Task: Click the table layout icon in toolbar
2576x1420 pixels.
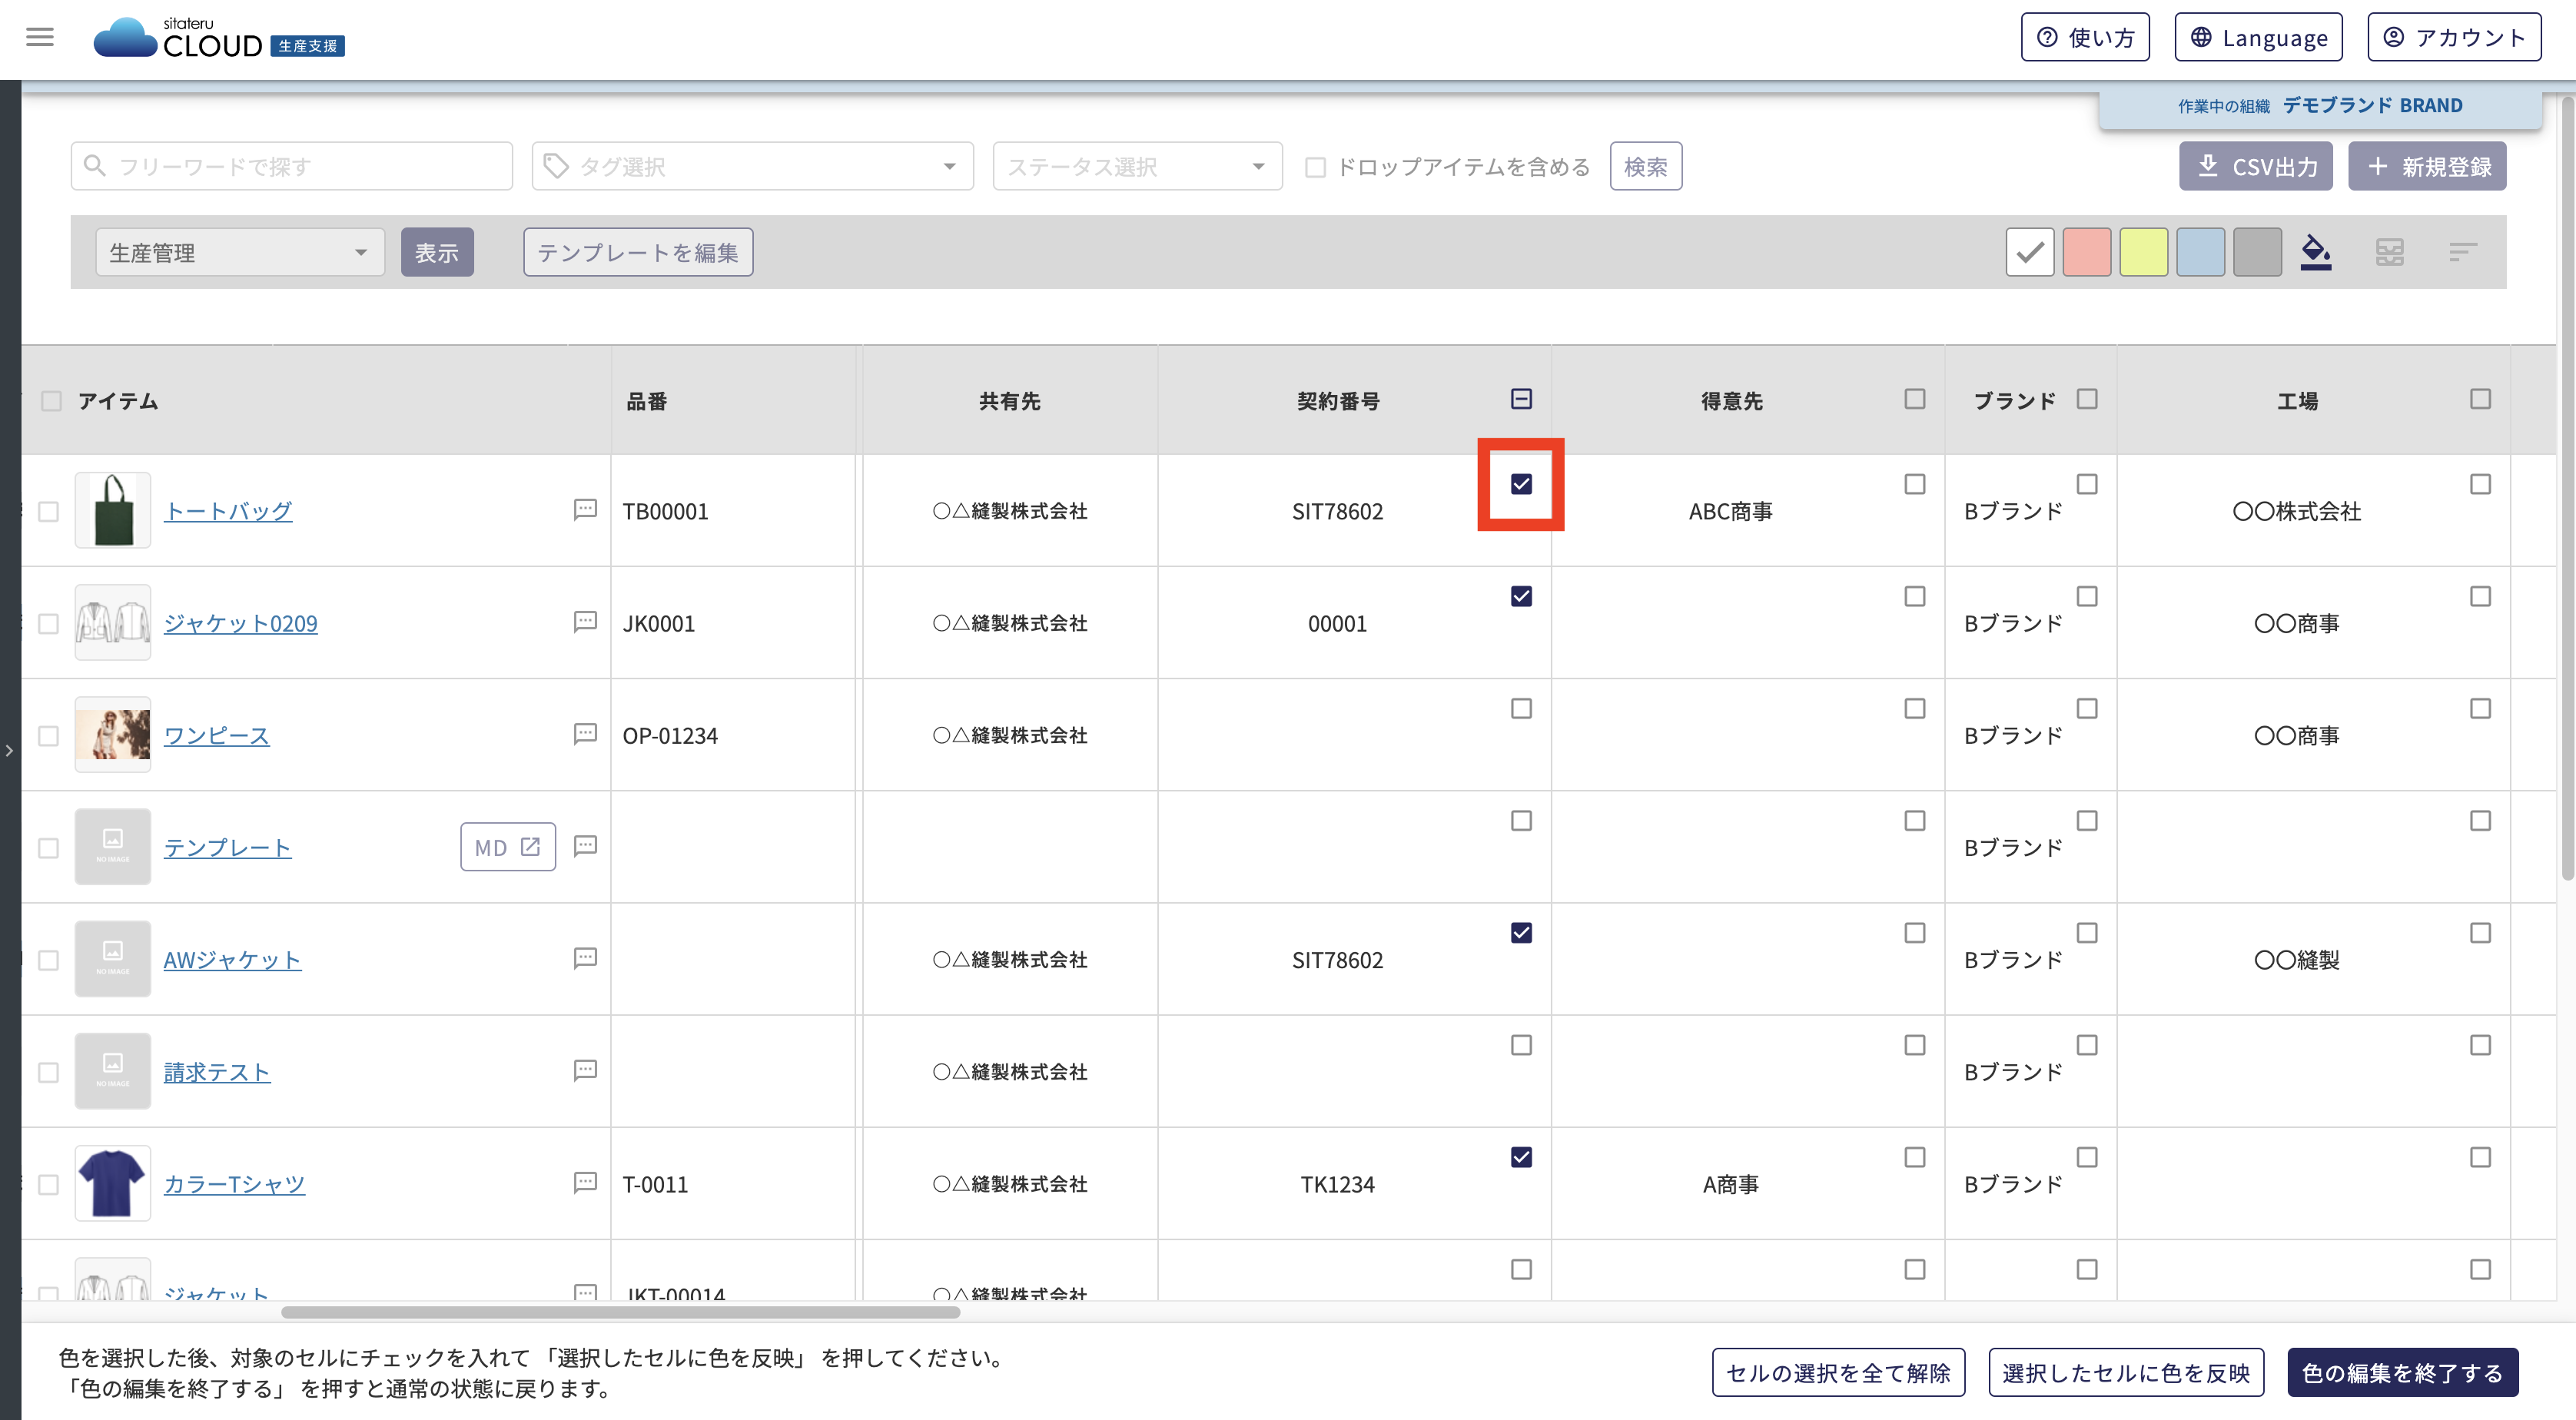Action: pyautogui.click(x=2389, y=252)
